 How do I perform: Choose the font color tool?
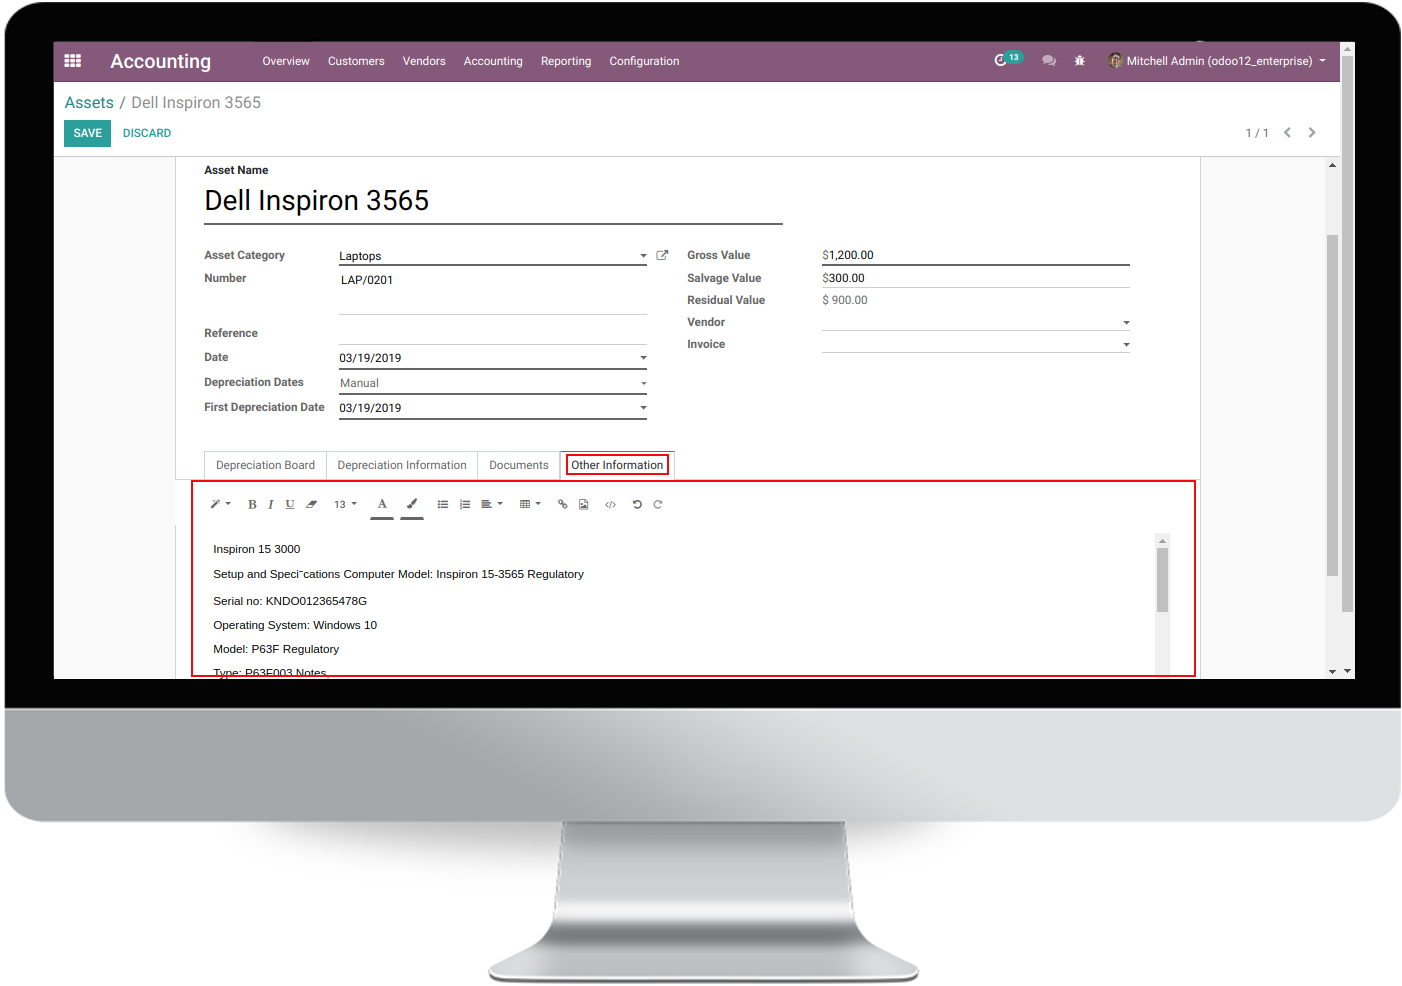click(x=382, y=505)
